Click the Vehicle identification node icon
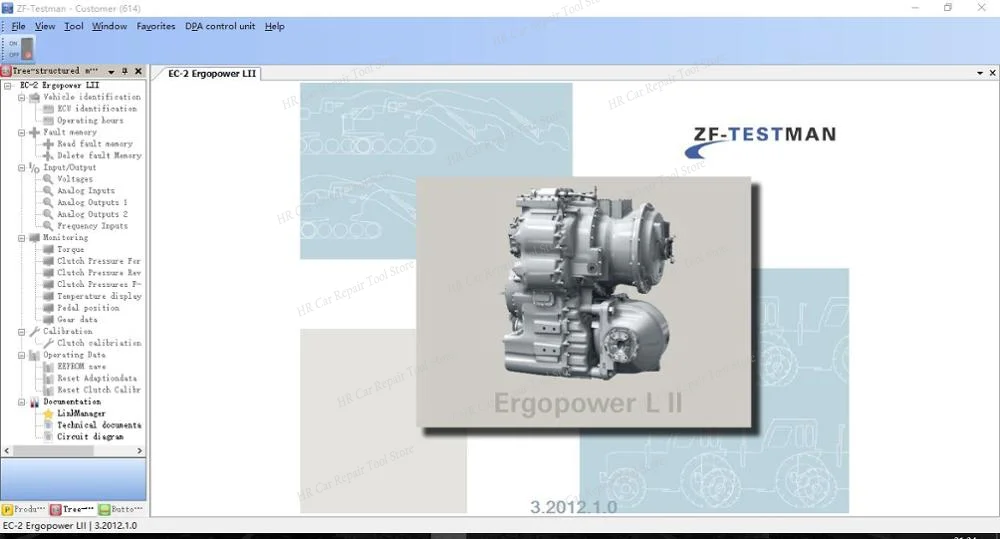This screenshot has height=539, width=1000. (x=34, y=97)
